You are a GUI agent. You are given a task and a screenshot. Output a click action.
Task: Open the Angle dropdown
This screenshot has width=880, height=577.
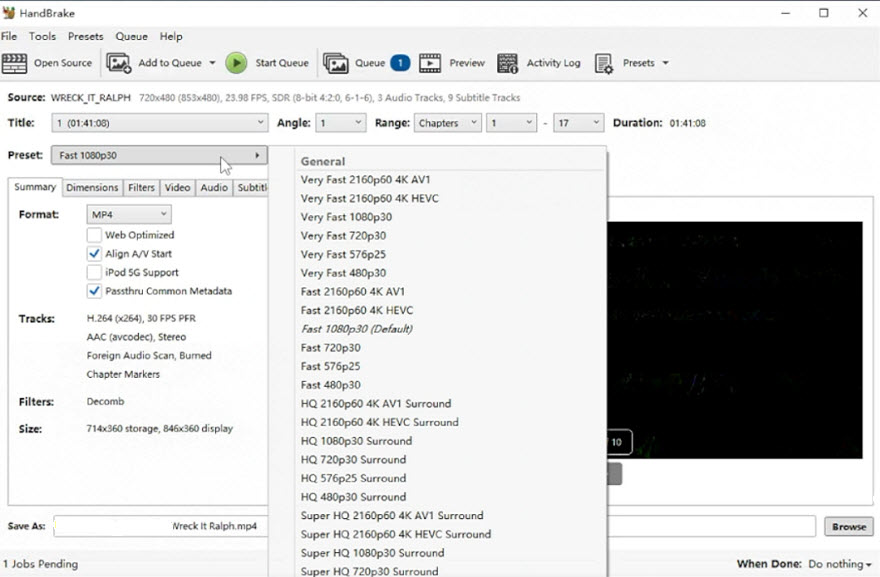[341, 123]
